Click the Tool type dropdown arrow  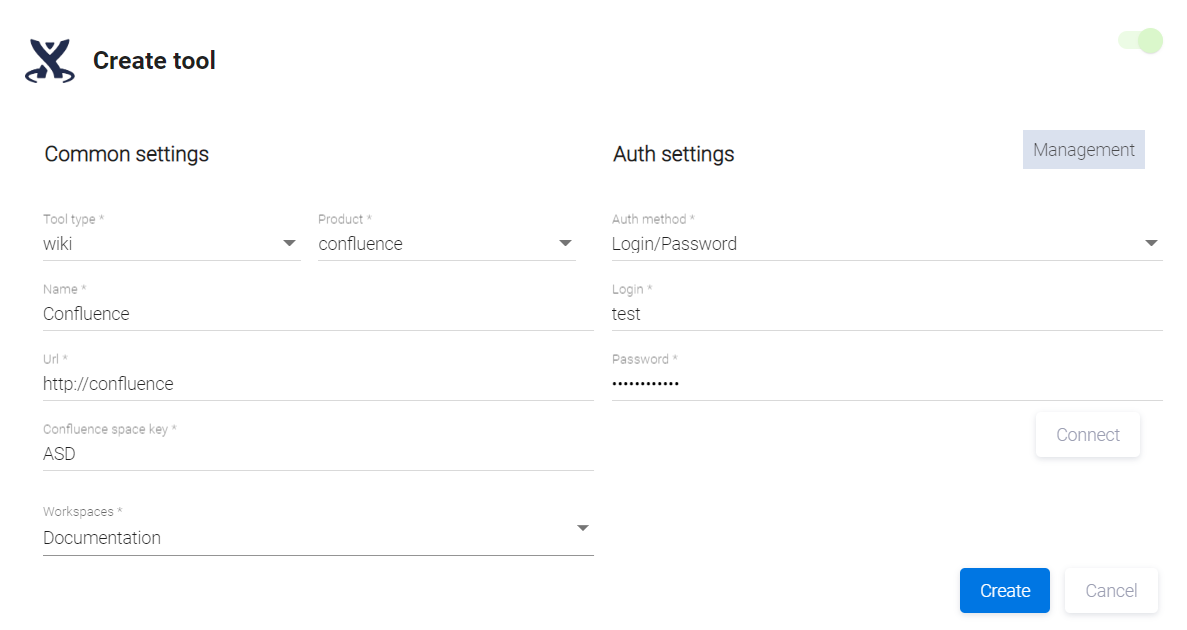coord(289,243)
